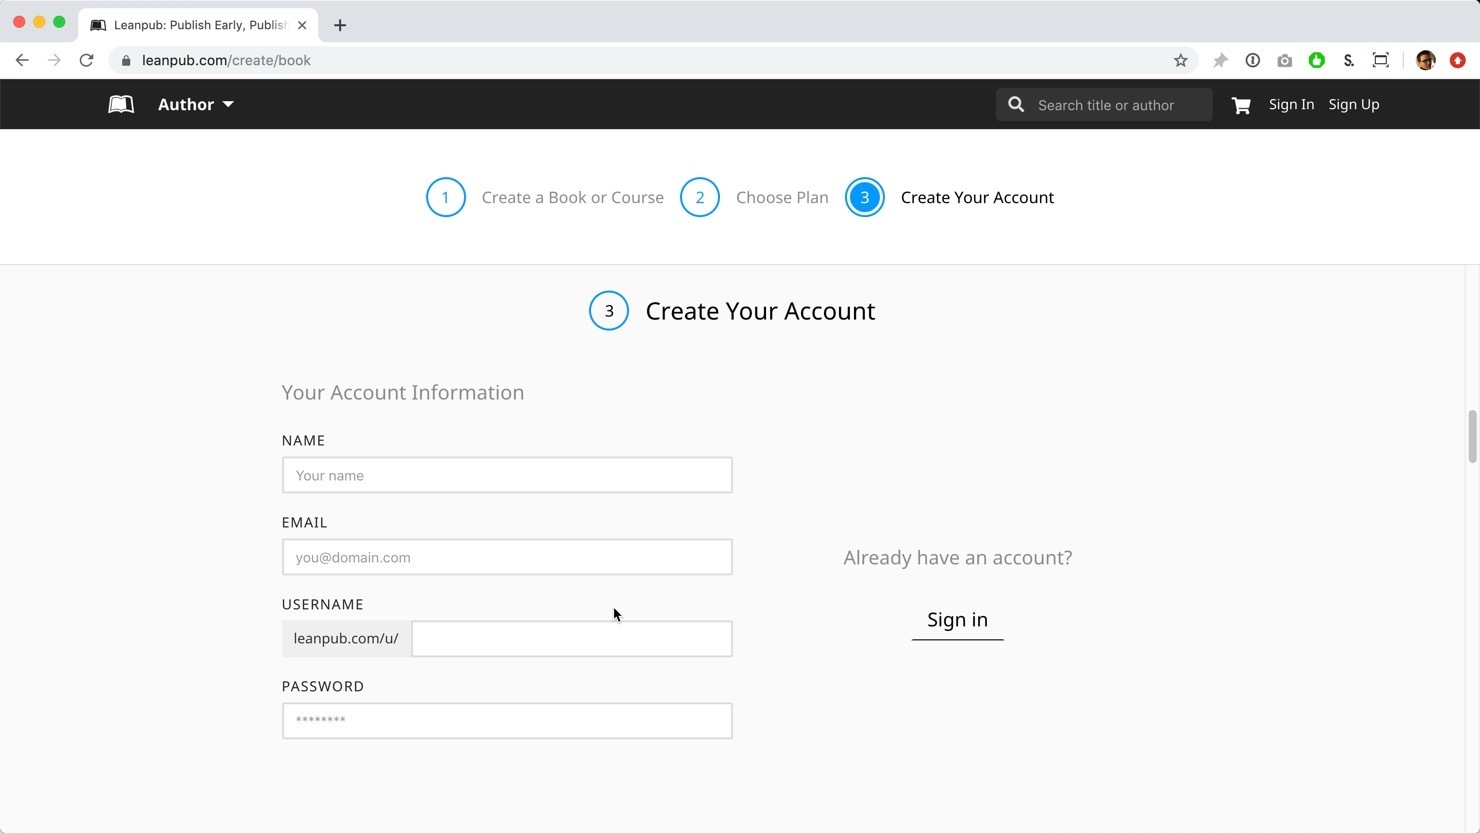The height and width of the screenshot is (833, 1480).
Task: Open the shopping cart icon
Action: [x=1241, y=105]
